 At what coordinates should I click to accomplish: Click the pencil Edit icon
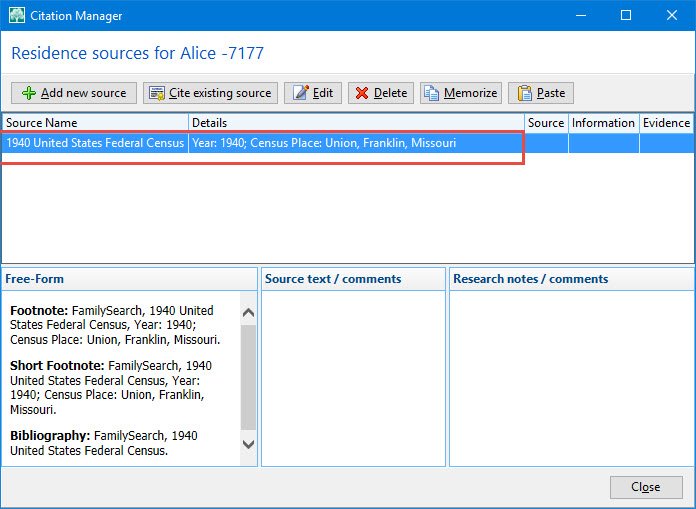pyautogui.click(x=301, y=93)
